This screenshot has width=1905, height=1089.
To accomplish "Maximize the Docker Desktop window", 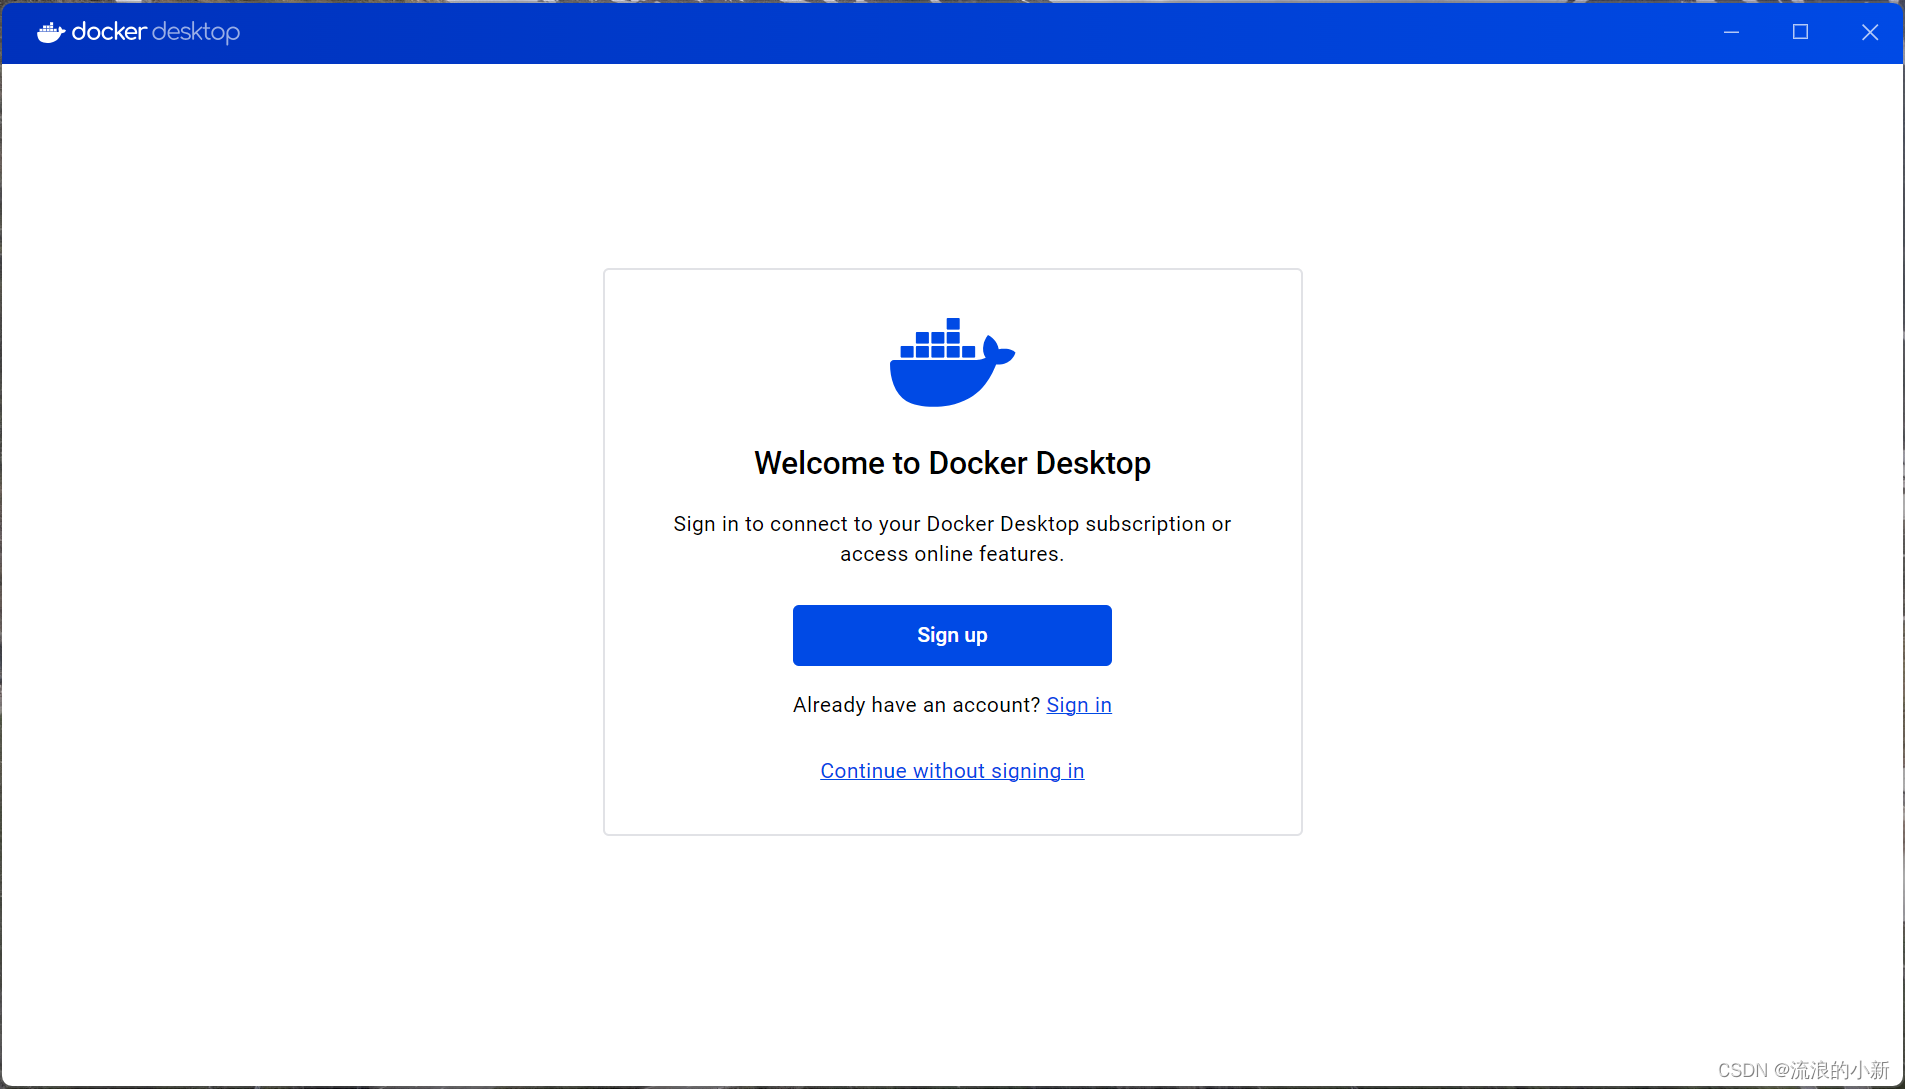I will (x=1800, y=32).
